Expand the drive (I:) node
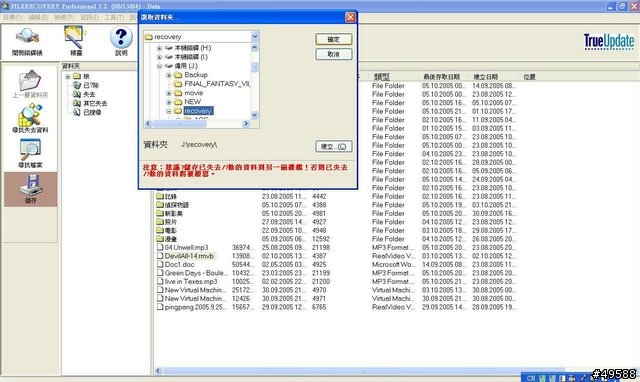Image resolution: width=640 pixels, height=382 pixels. (x=159, y=57)
